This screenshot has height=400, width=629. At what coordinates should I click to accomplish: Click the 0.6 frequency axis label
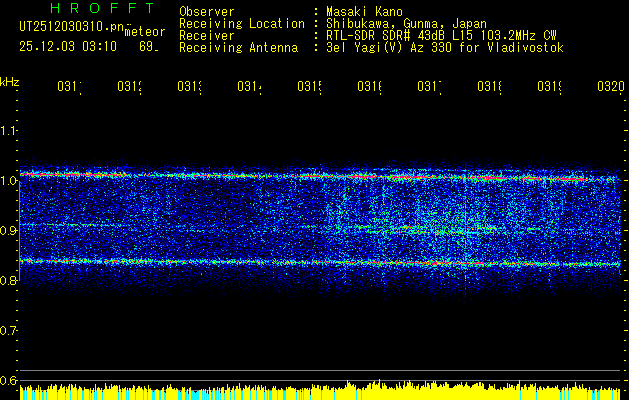[8, 380]
